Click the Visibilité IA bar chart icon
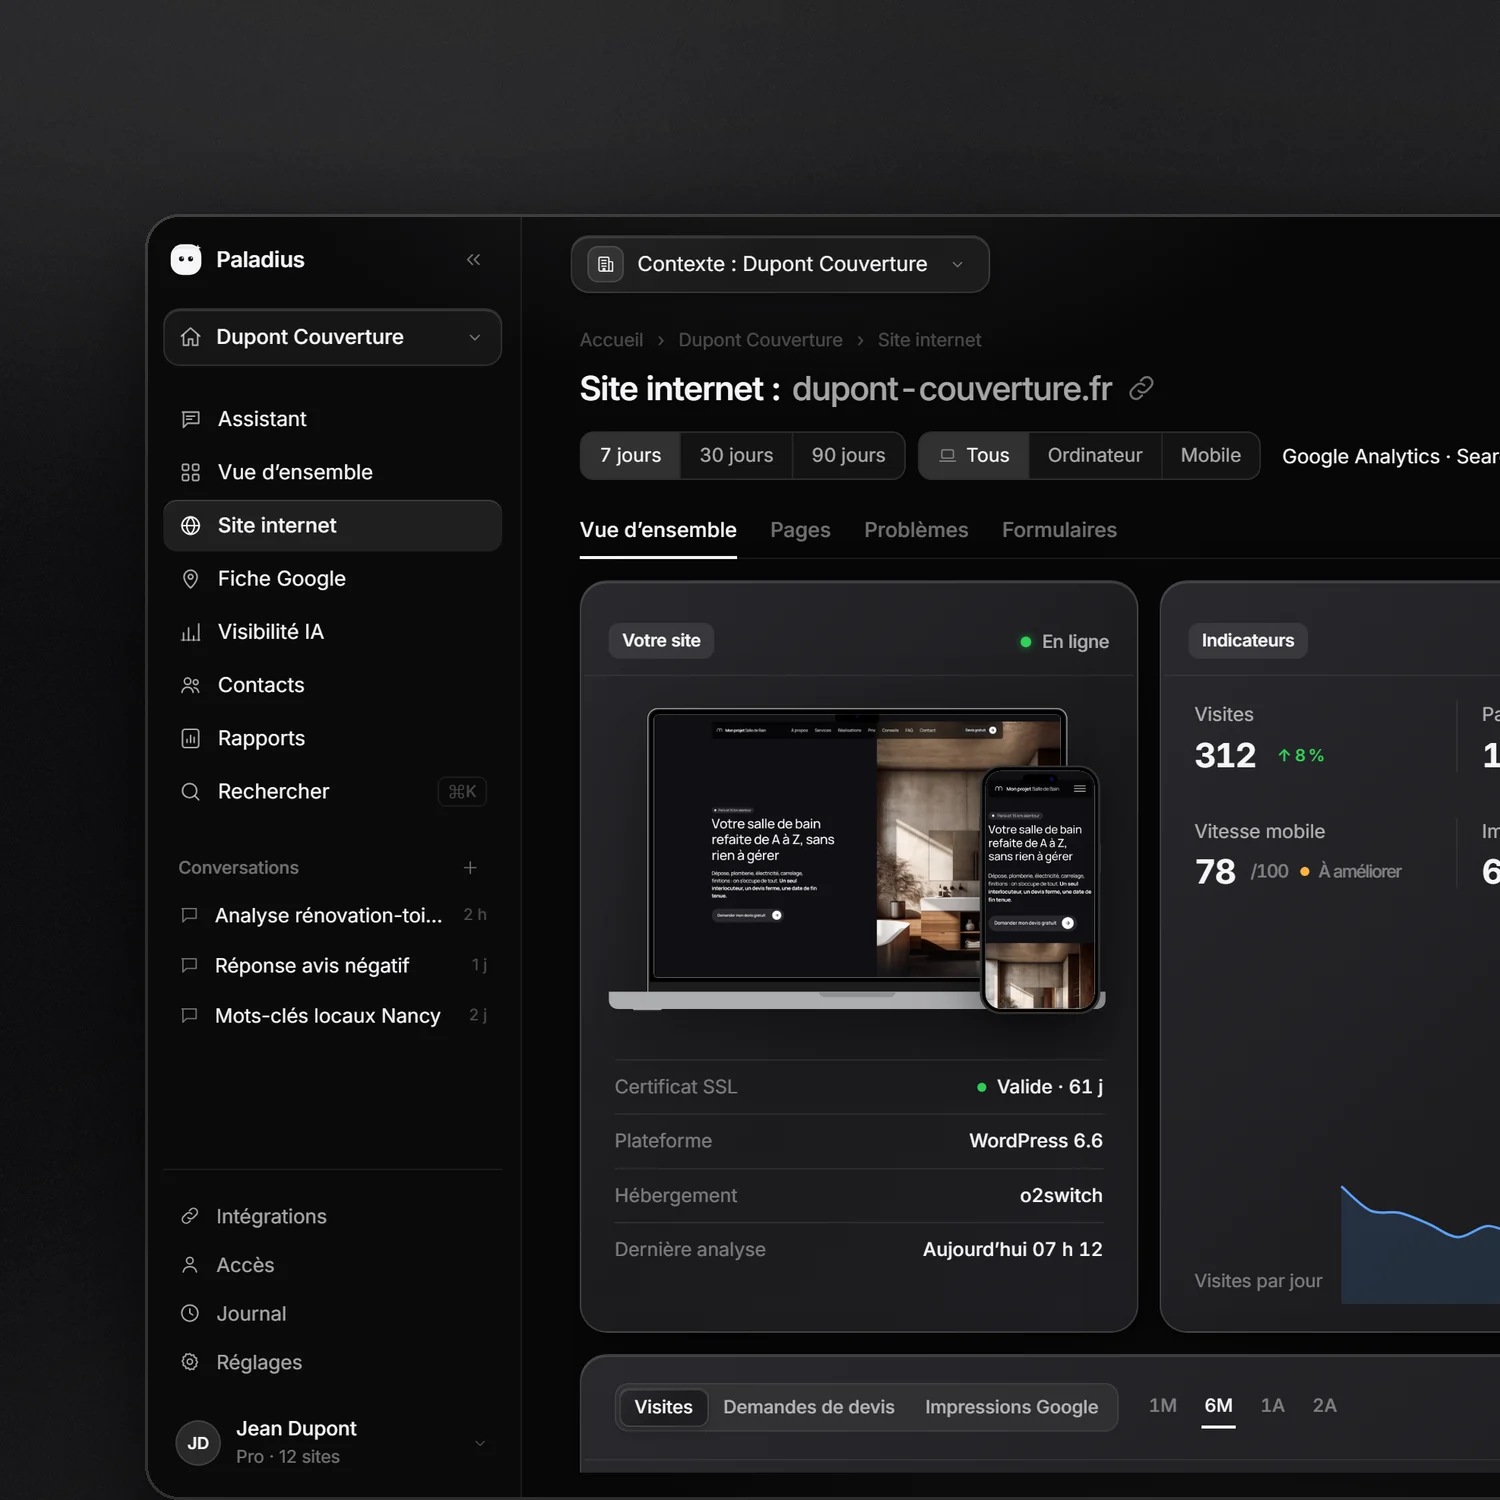 coord(191,632)
